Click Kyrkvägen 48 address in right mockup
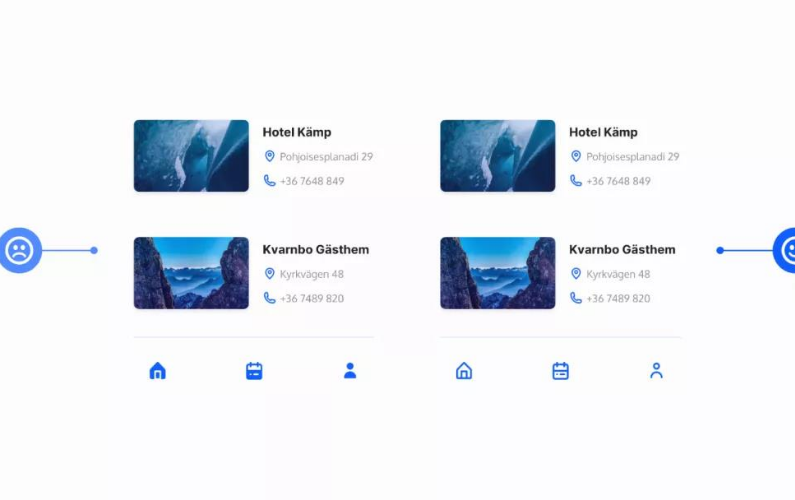Screen dimensions: 795x500 618,274
